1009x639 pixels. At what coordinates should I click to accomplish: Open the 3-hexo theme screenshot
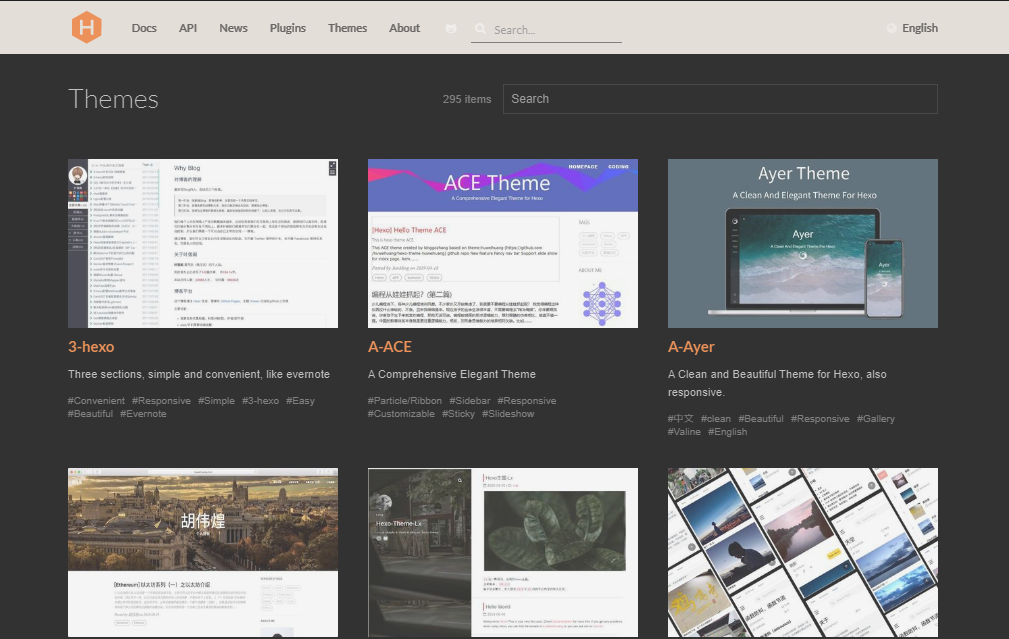[203, 243]
